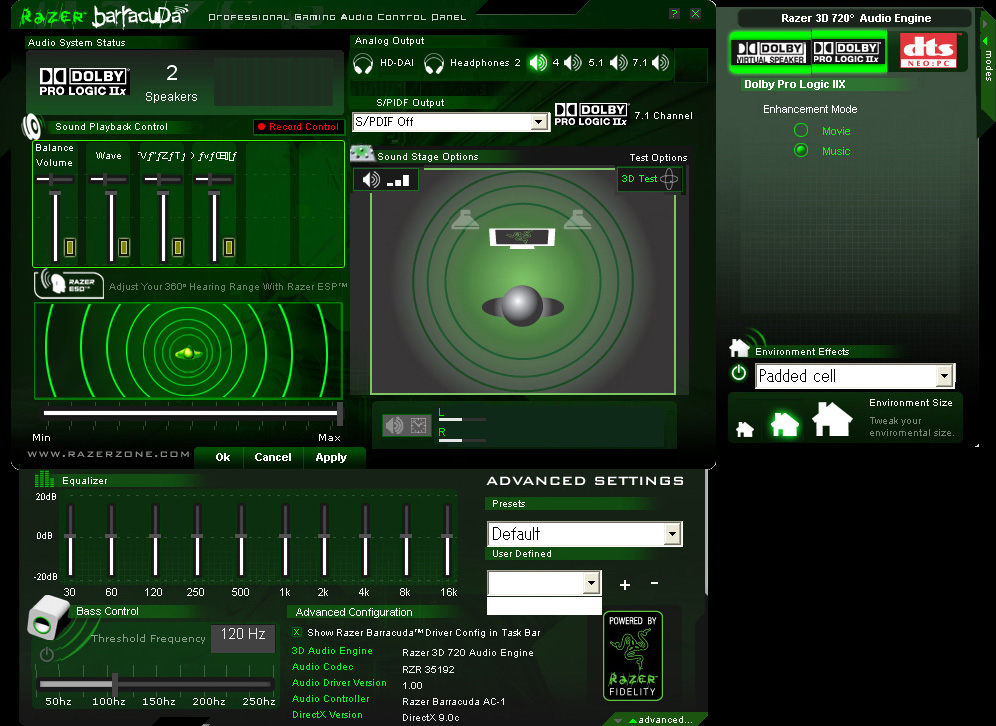Open the S/PDIF Output dropdown
Screen dimensions: 996x726
(539, 122)
